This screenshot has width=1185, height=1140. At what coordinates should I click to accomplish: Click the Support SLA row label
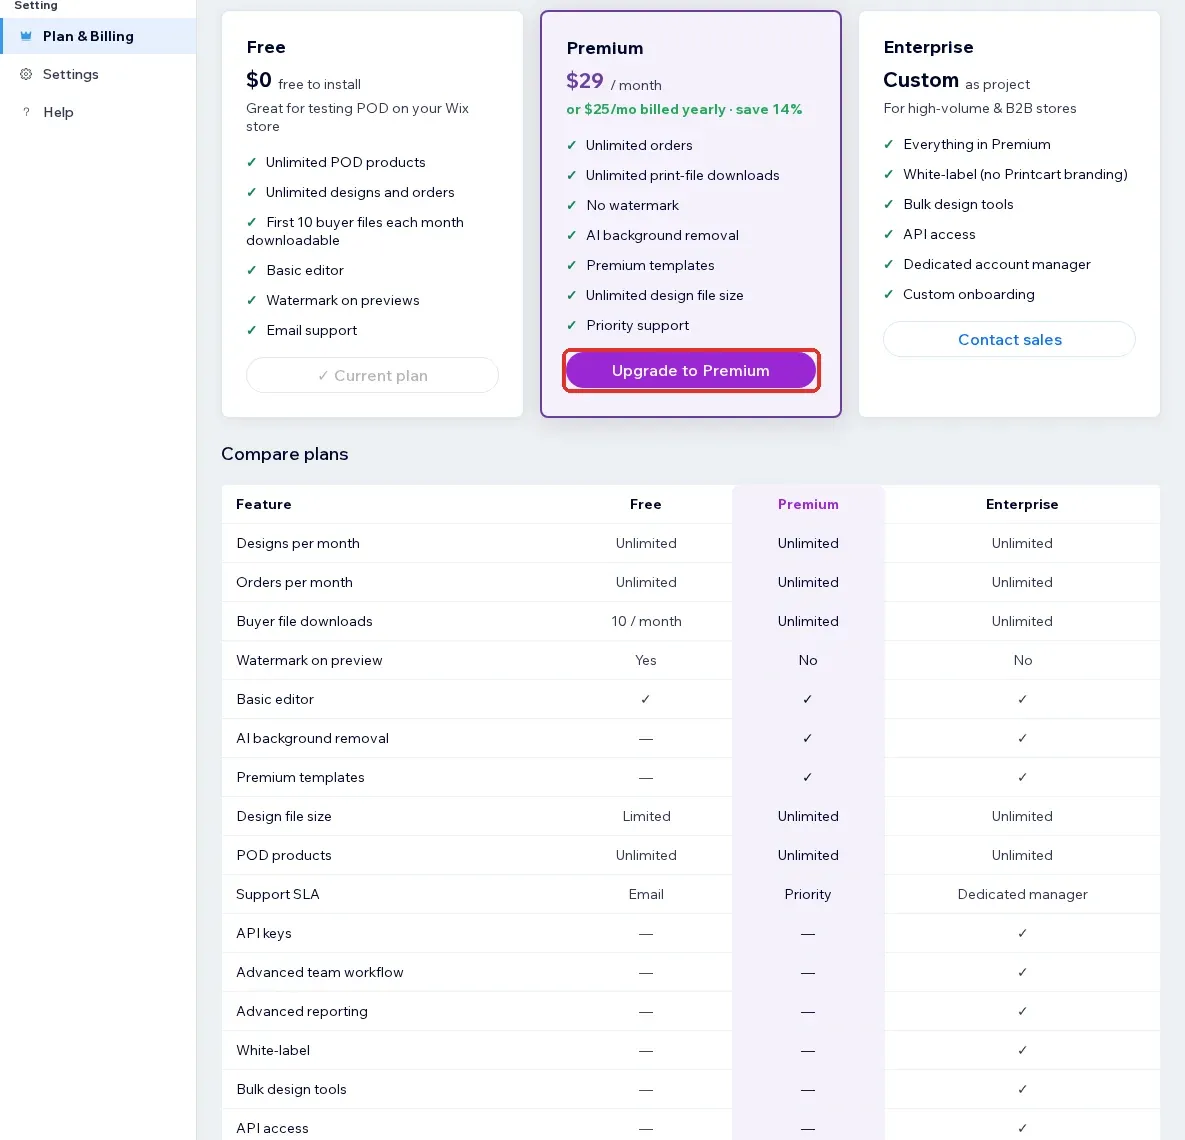pos(277,894)
